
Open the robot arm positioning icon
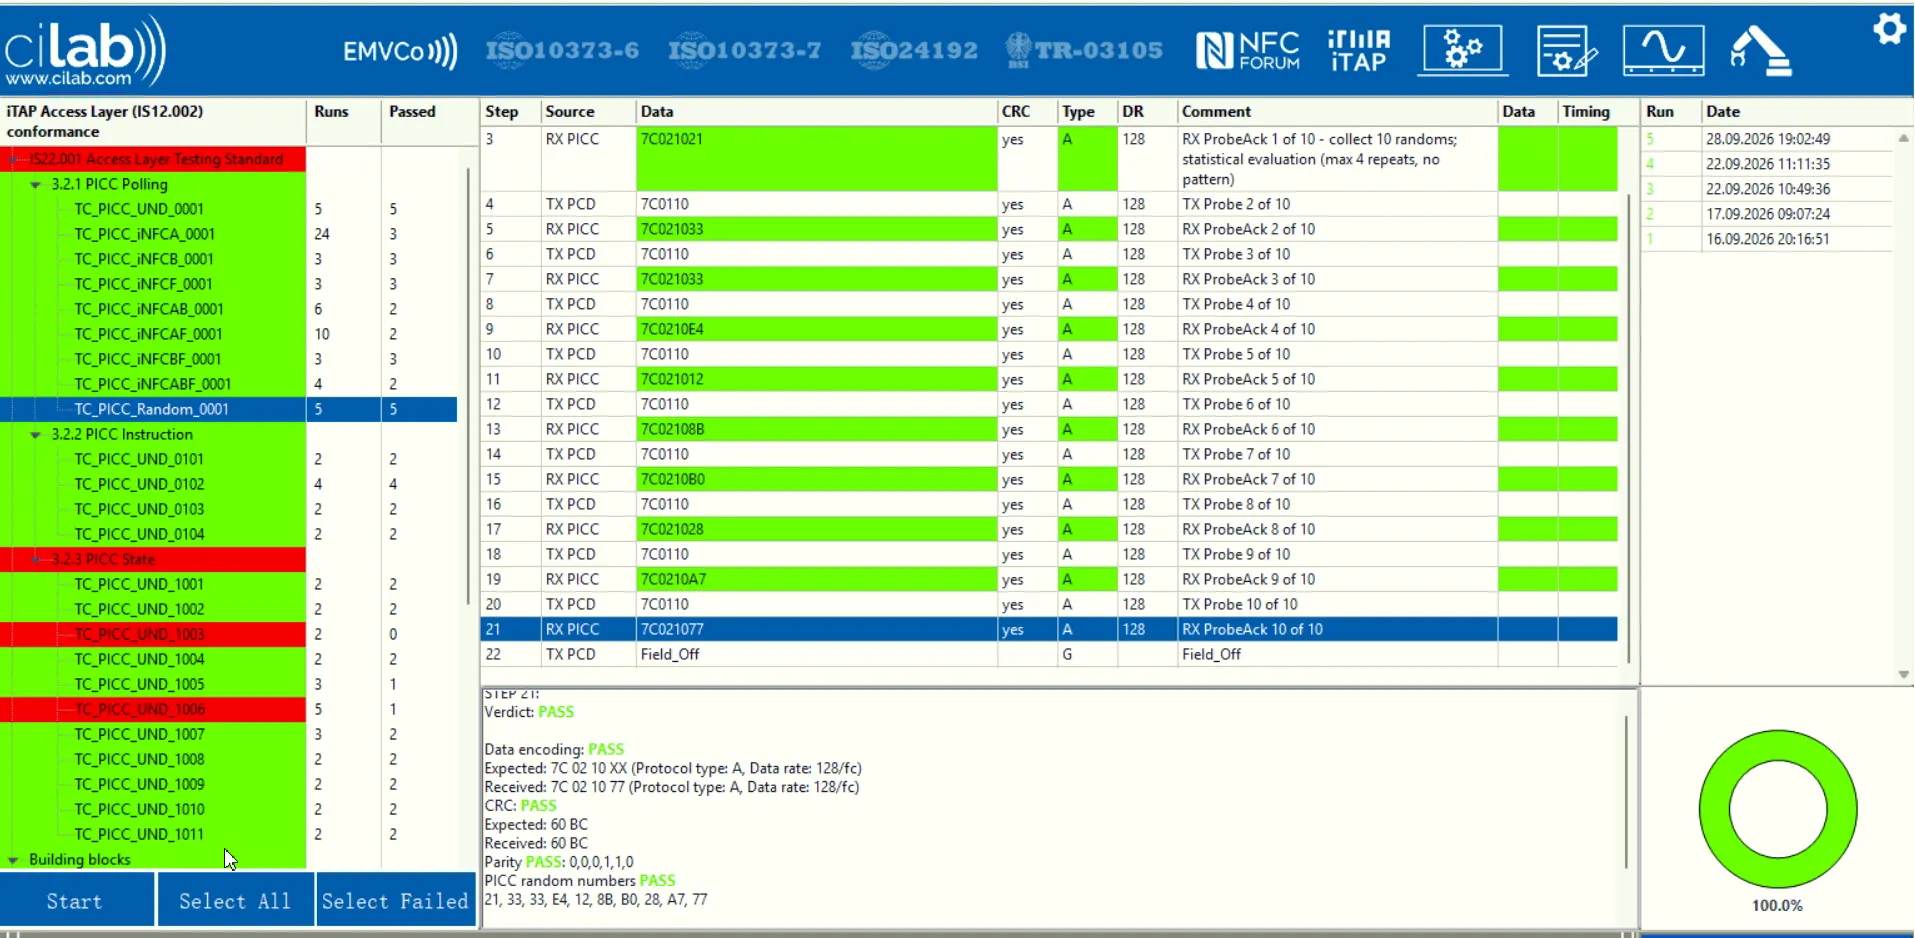[1760, 51]
